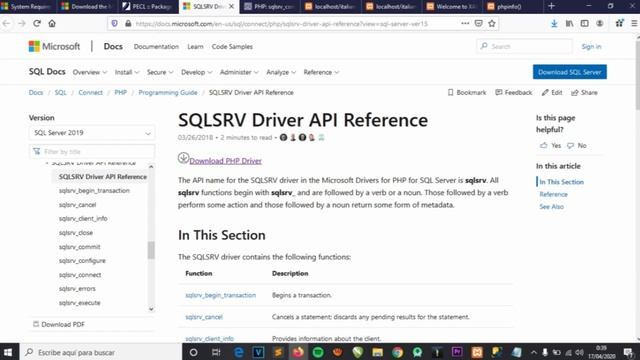Switch to the Welcome to XAMPP tab

(451, 7)
